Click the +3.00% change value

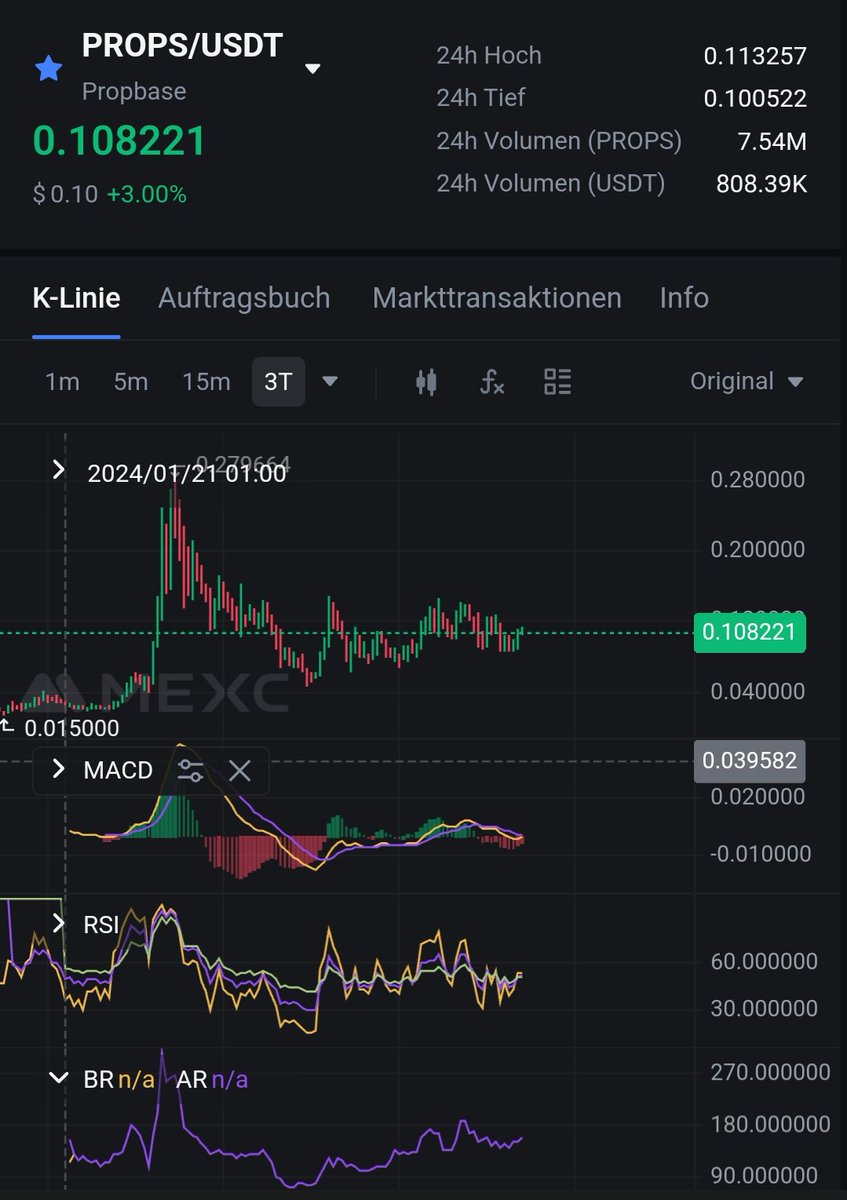(x=147, y=194)
